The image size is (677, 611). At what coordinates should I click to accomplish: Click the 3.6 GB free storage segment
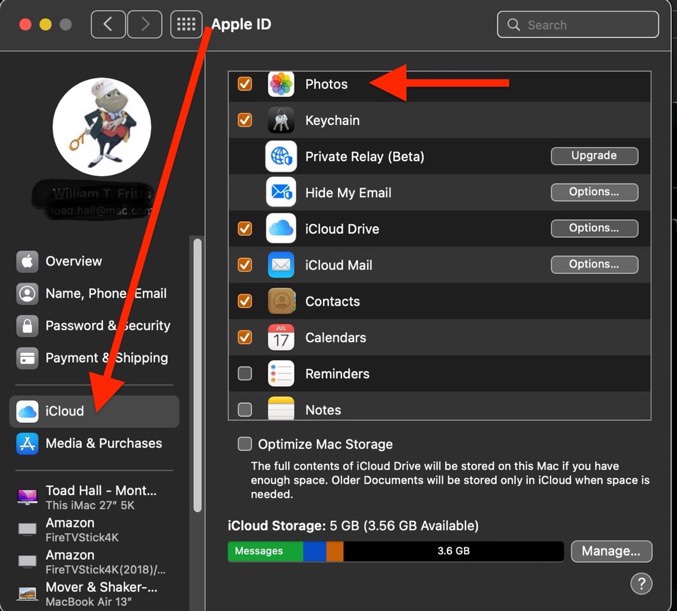(453, 551)
